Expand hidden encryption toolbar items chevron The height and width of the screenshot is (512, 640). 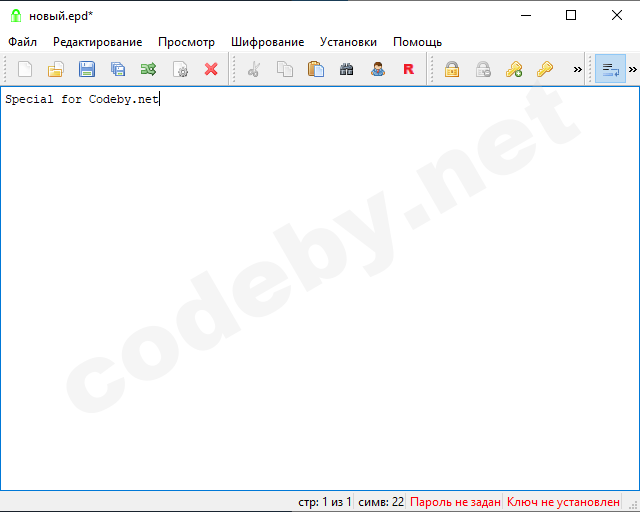point(578,69)
